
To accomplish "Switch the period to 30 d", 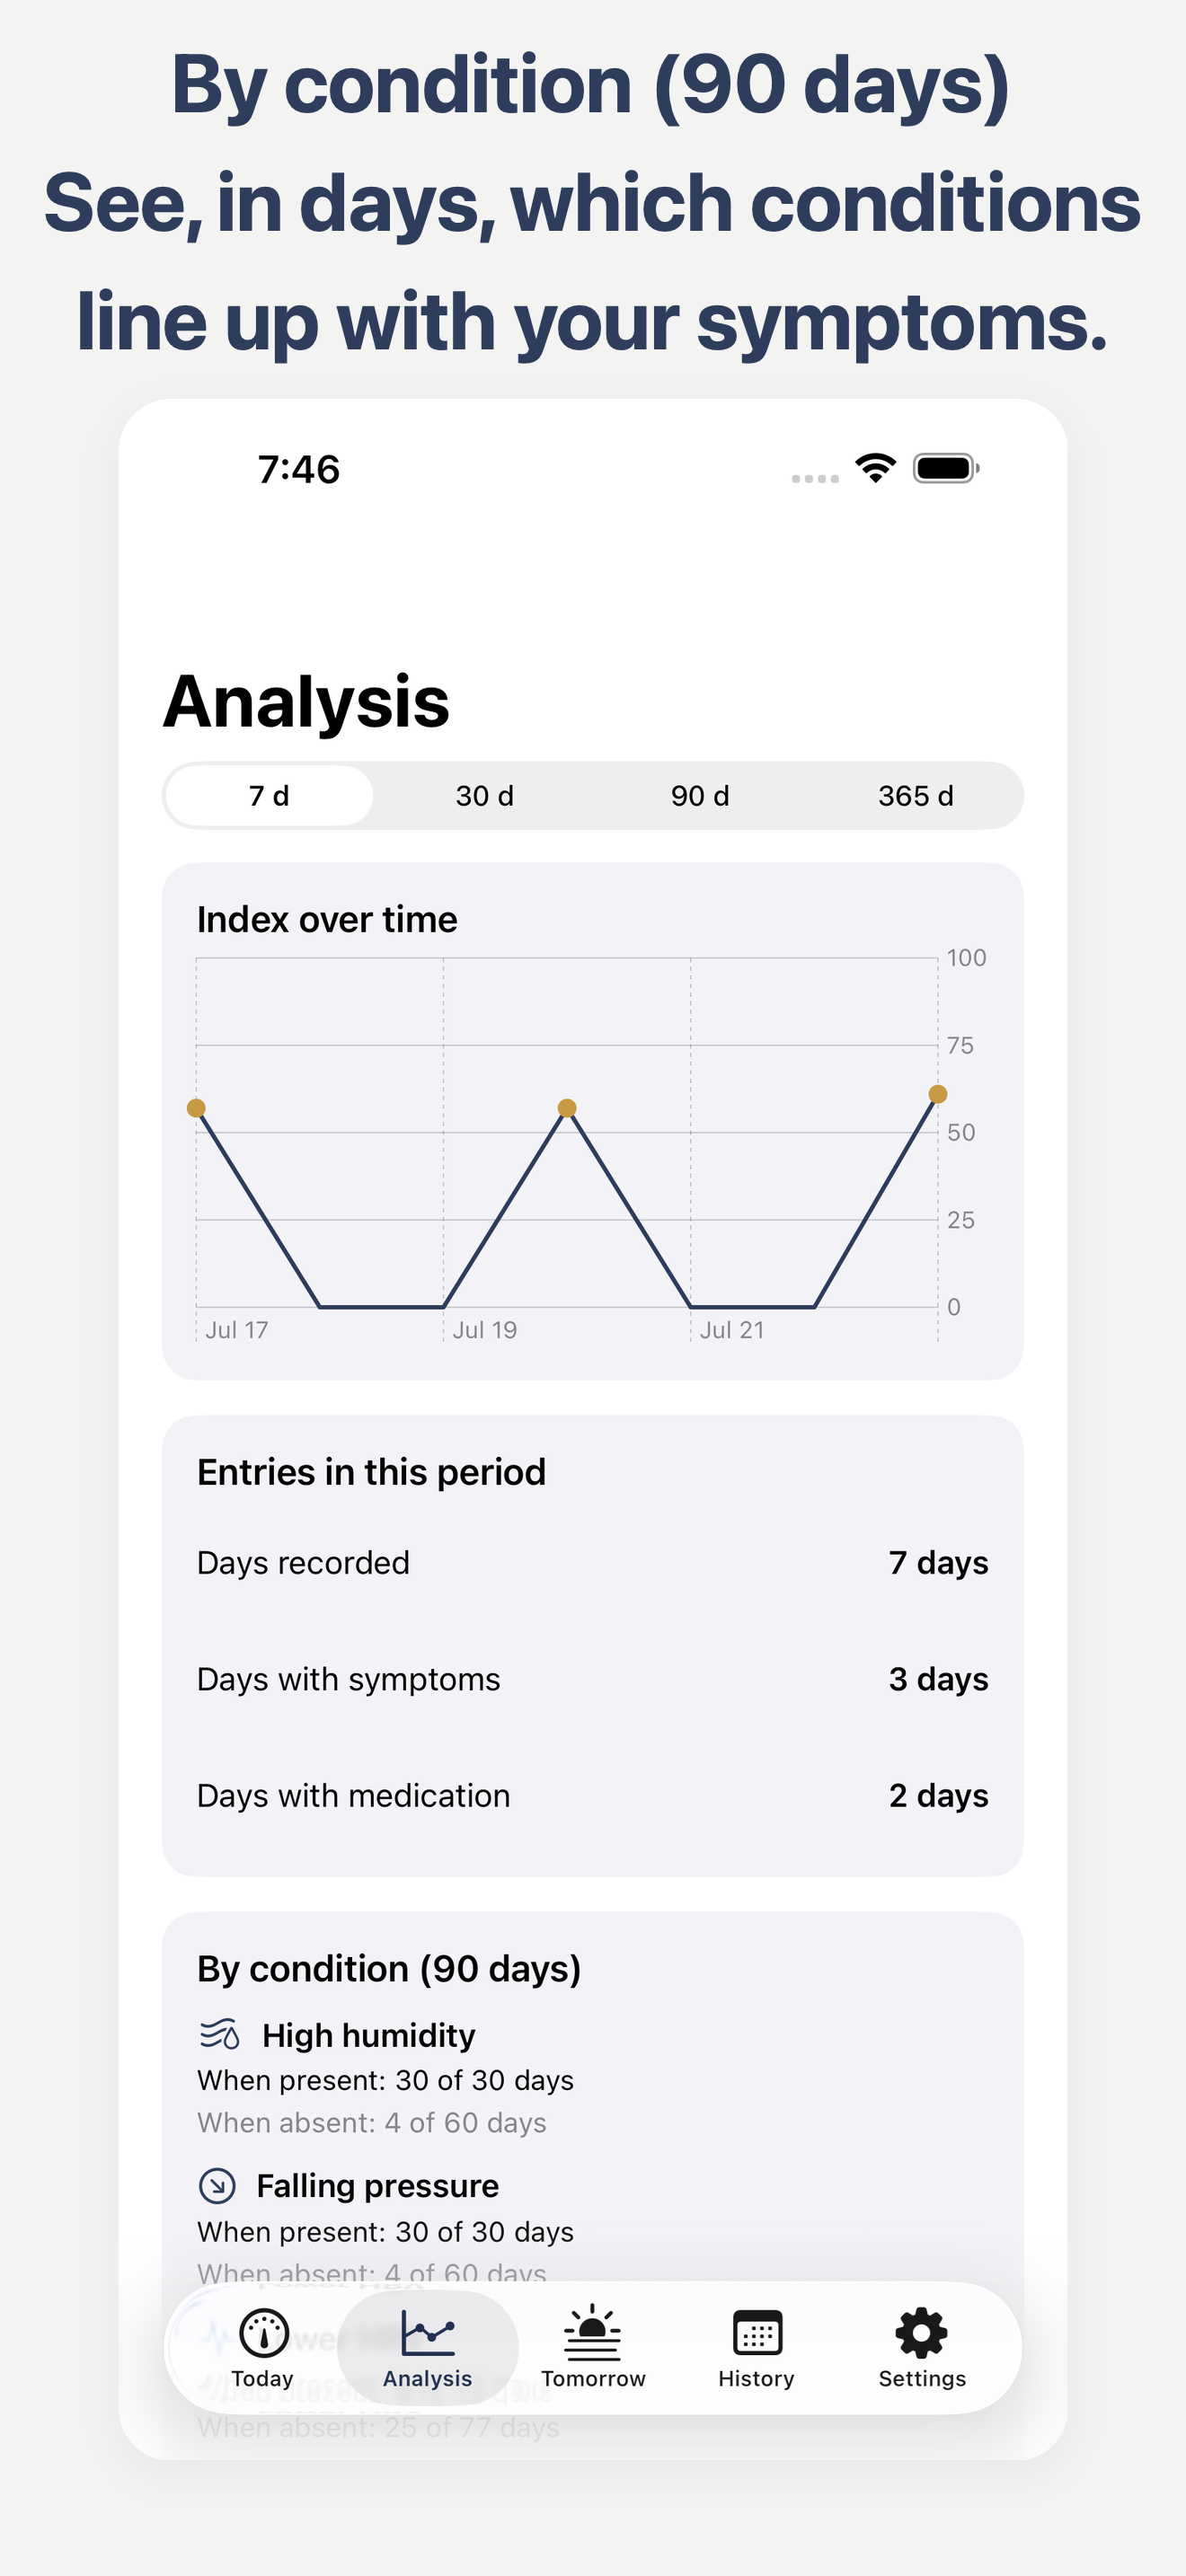I will click(x=485, y=796).
